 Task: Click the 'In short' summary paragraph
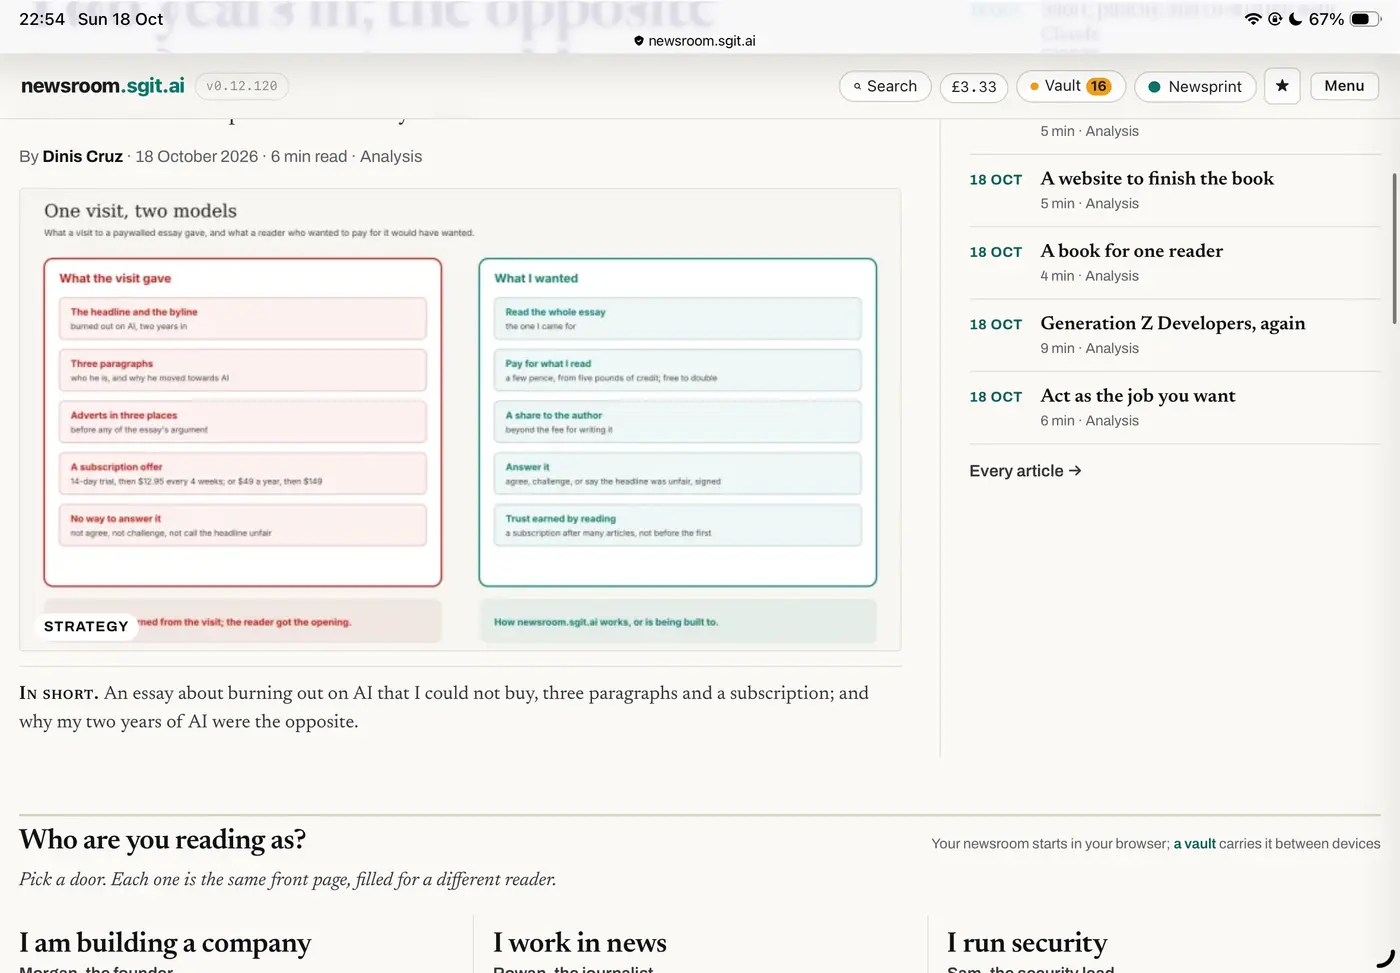444,707
